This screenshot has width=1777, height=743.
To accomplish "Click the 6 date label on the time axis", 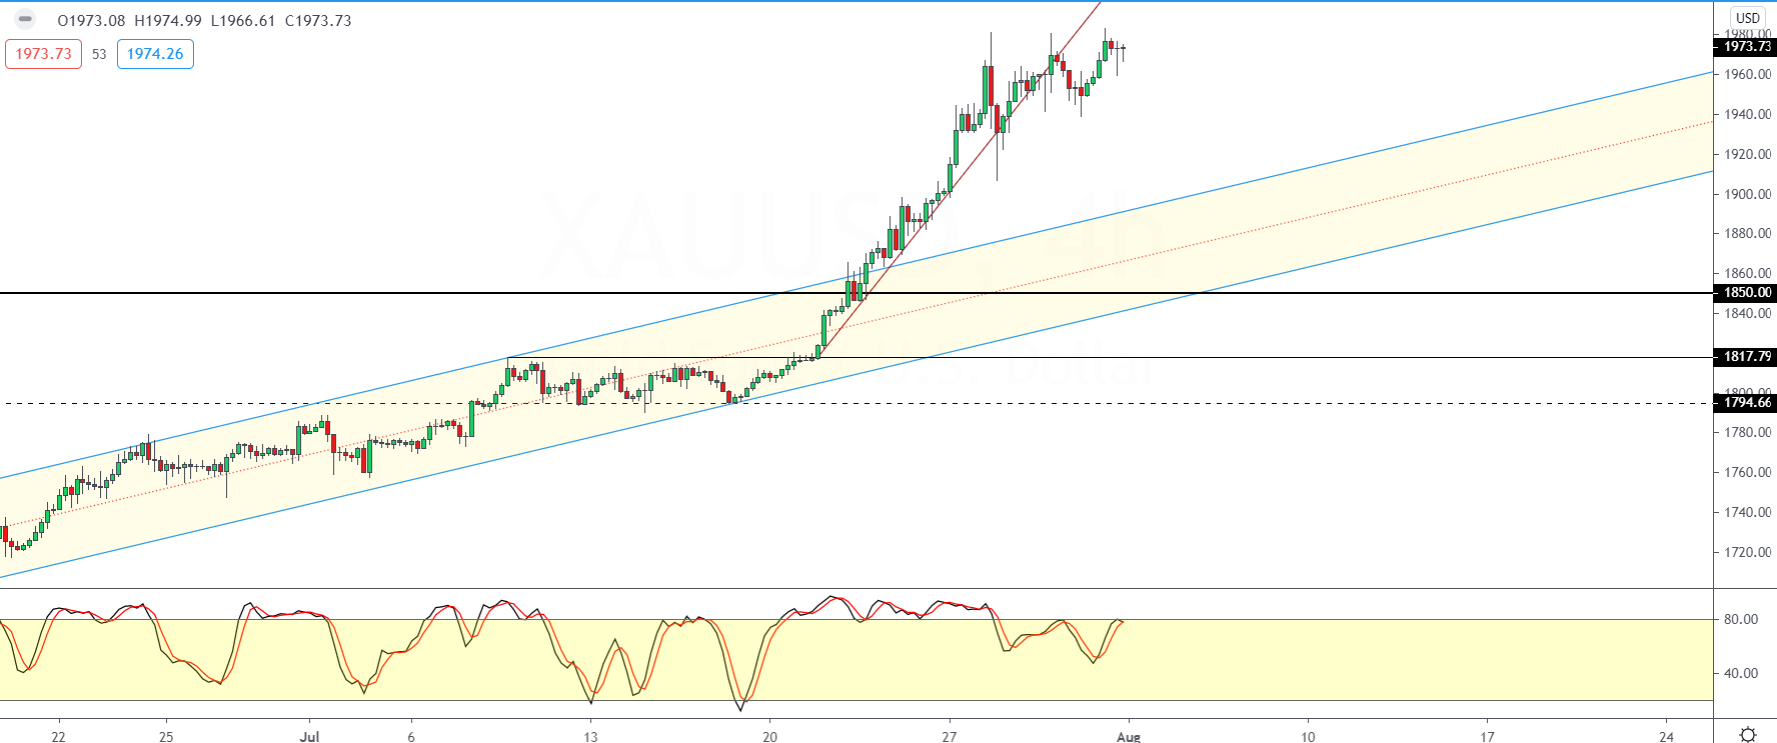I will click(411, 737).
